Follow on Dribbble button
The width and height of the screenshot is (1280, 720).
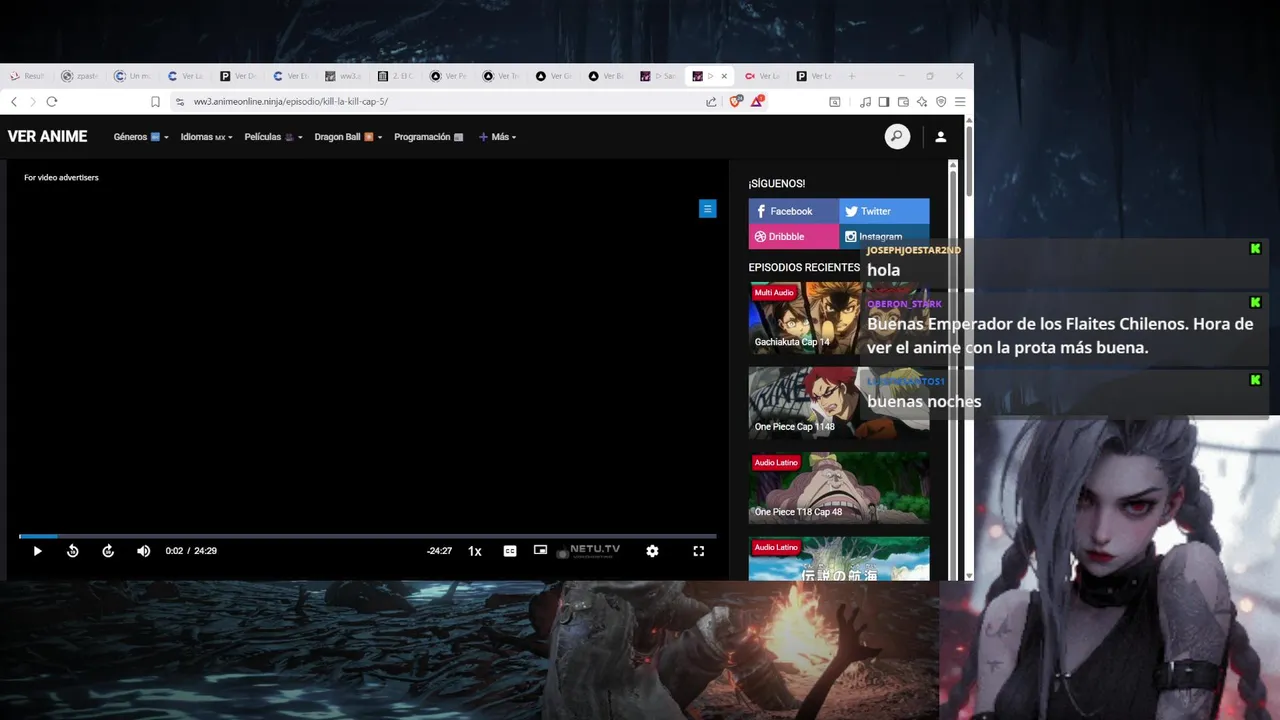click(x=794, y=237)
